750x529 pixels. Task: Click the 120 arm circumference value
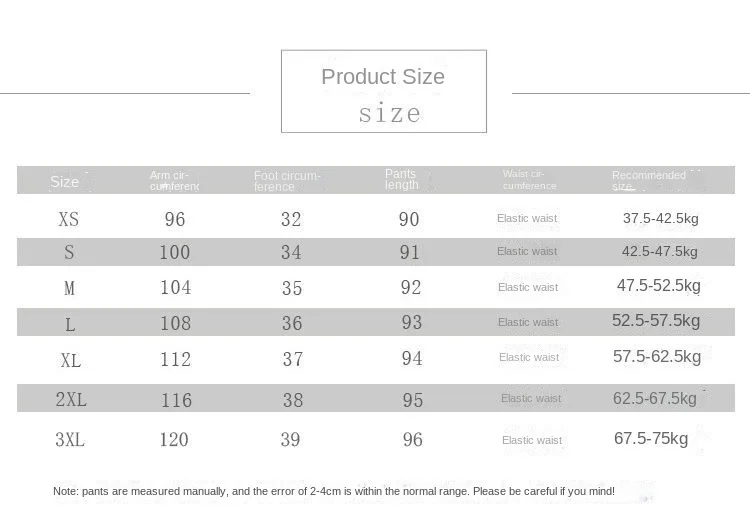[x=174, y=440]
